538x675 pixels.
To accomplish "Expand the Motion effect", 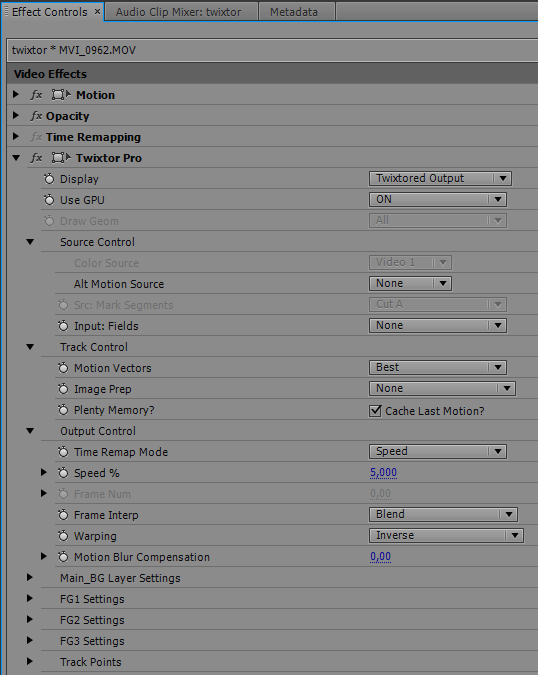I will [x=16, y=94].
